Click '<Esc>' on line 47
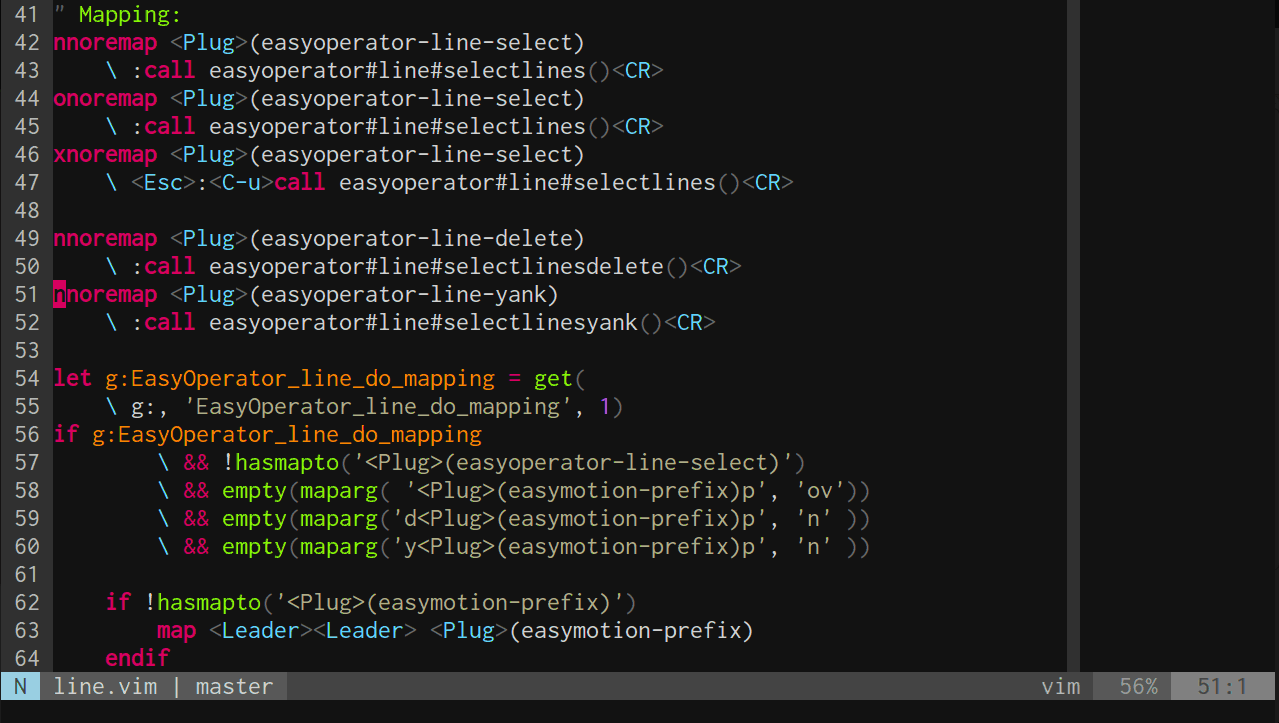The height and width of the screenshot is (723, 1279). 164,183
